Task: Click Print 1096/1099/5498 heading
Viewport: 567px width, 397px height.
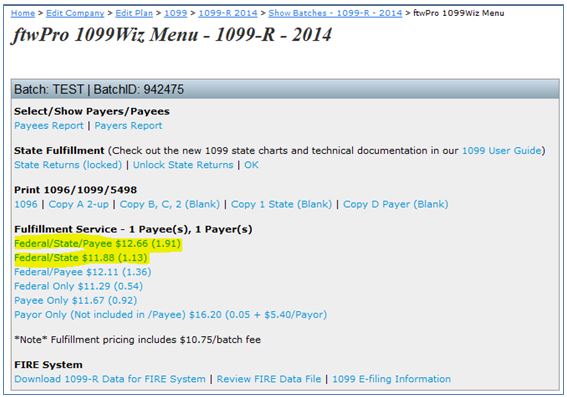Action: [75, 190]
